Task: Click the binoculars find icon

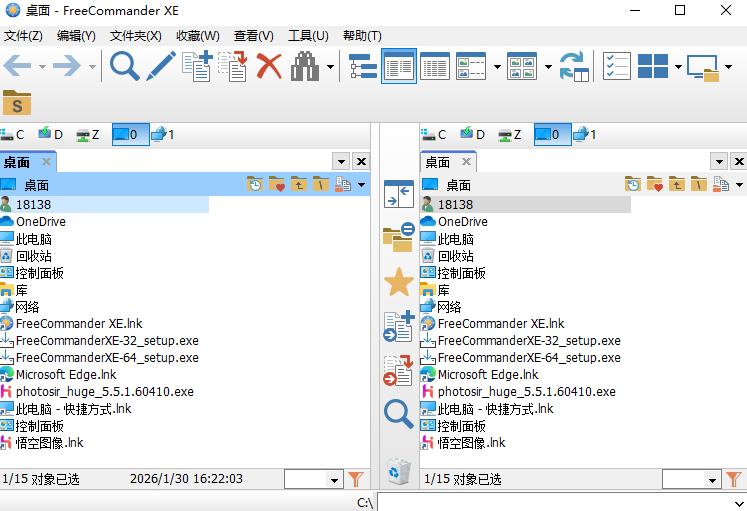Action: coord(305,66)
